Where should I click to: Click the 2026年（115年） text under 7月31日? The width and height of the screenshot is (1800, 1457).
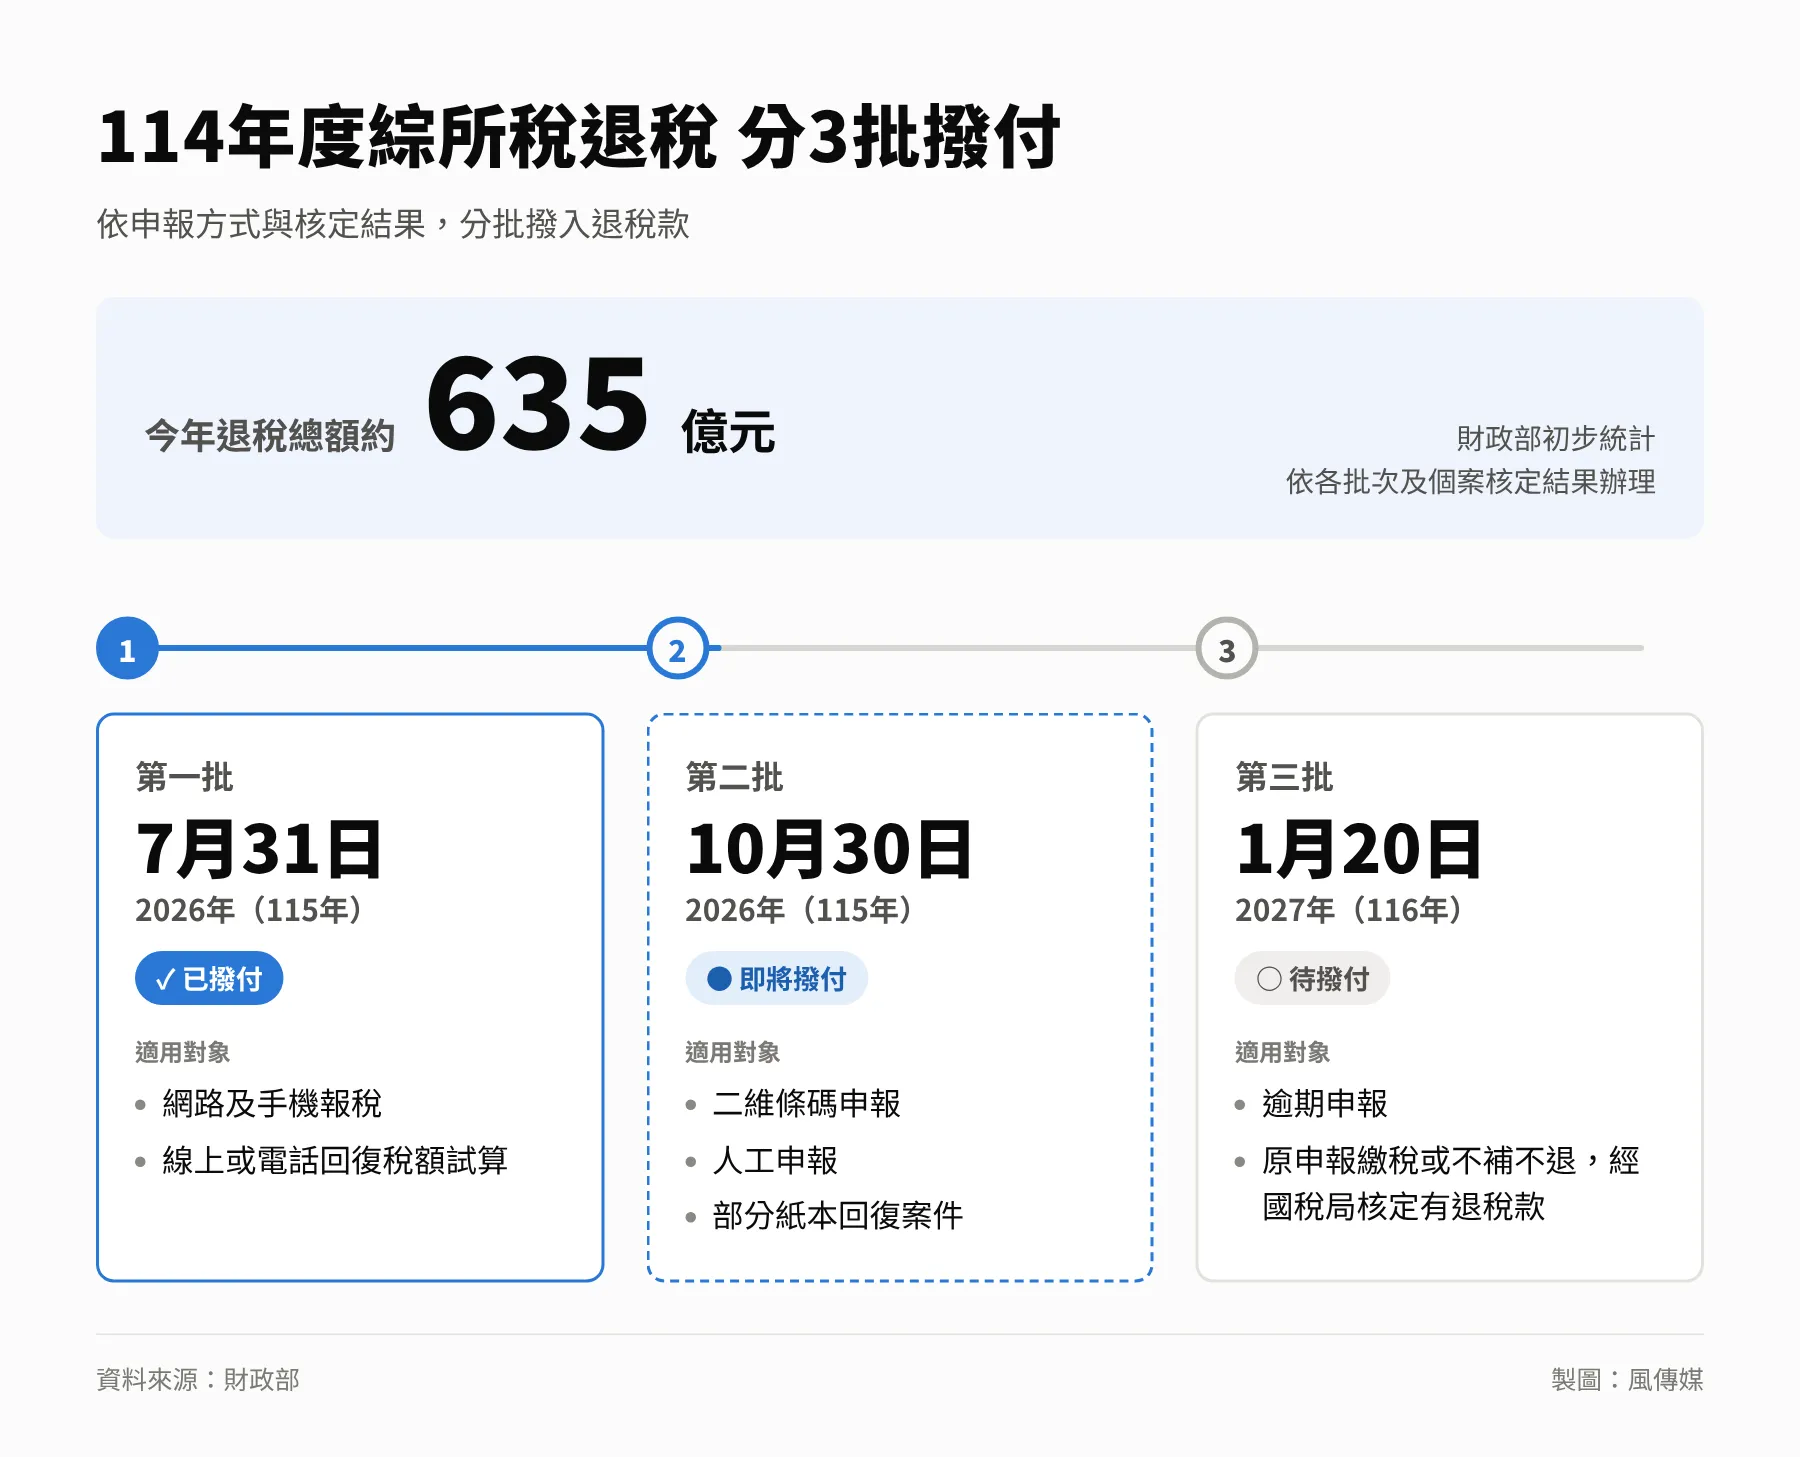tap(251, 910)
